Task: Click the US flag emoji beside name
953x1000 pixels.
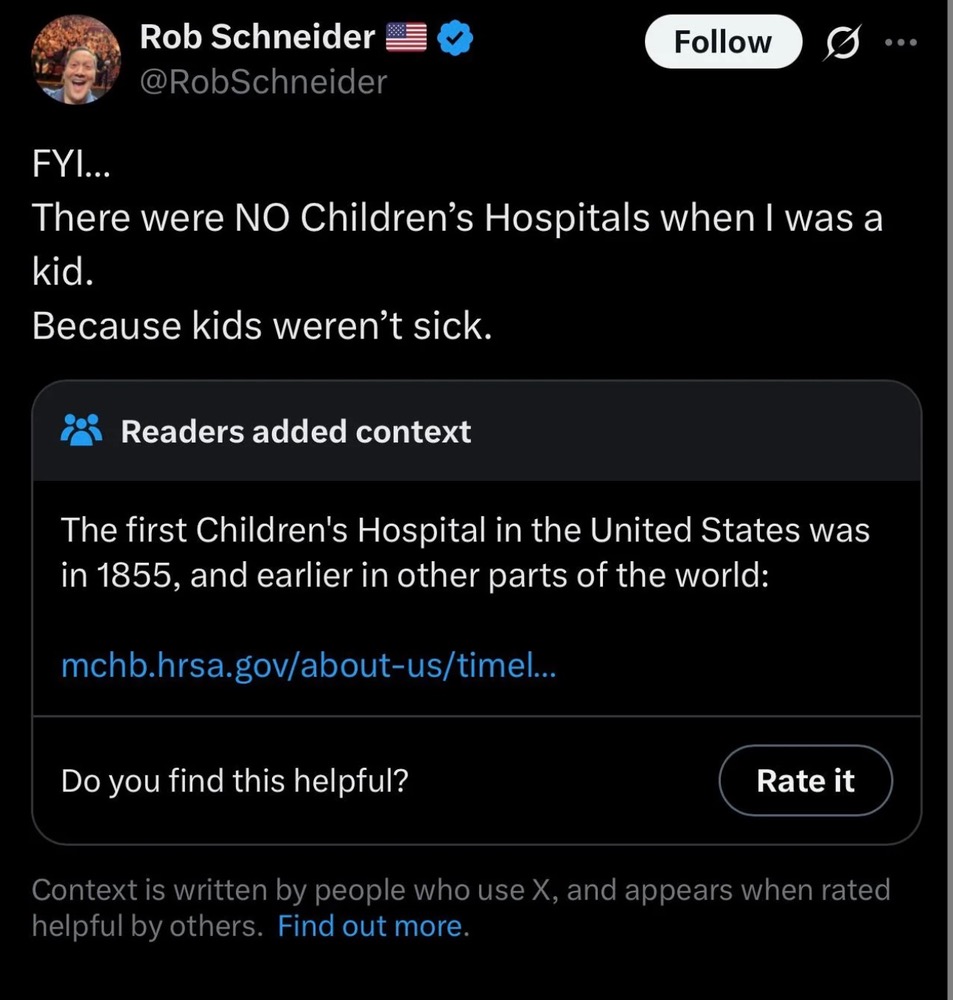Action: 406,39
